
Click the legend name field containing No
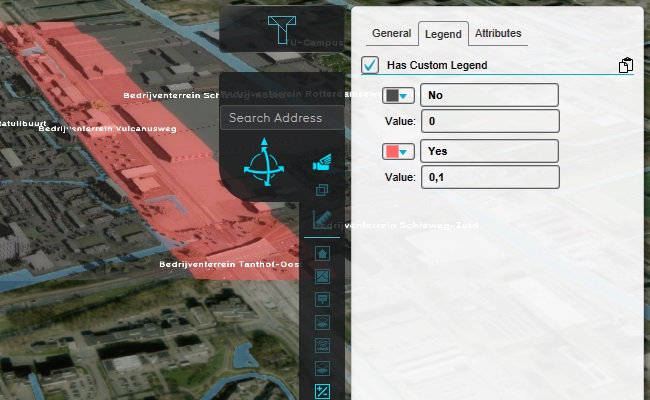tap(489, 96)
